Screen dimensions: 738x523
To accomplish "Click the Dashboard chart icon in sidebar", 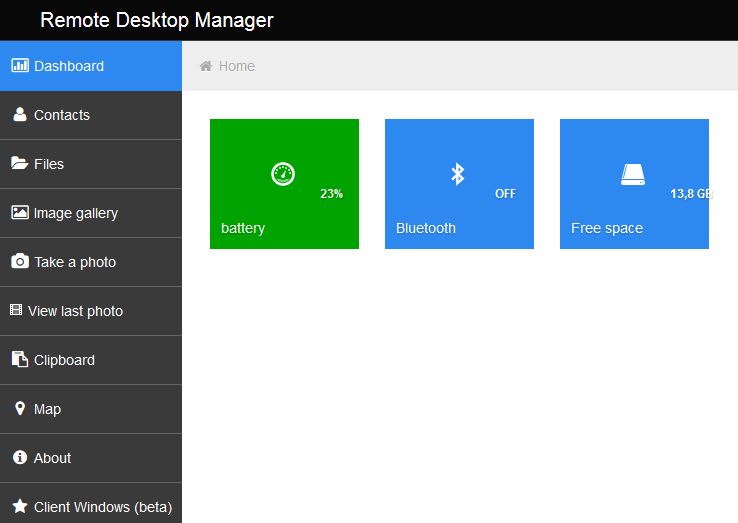I will coord(20,65).
